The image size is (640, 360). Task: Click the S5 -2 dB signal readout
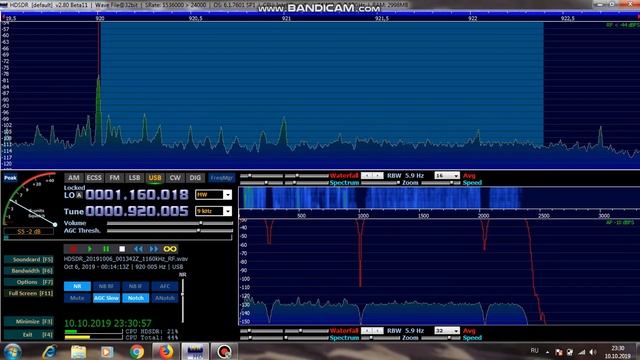(x=29, y=231)
